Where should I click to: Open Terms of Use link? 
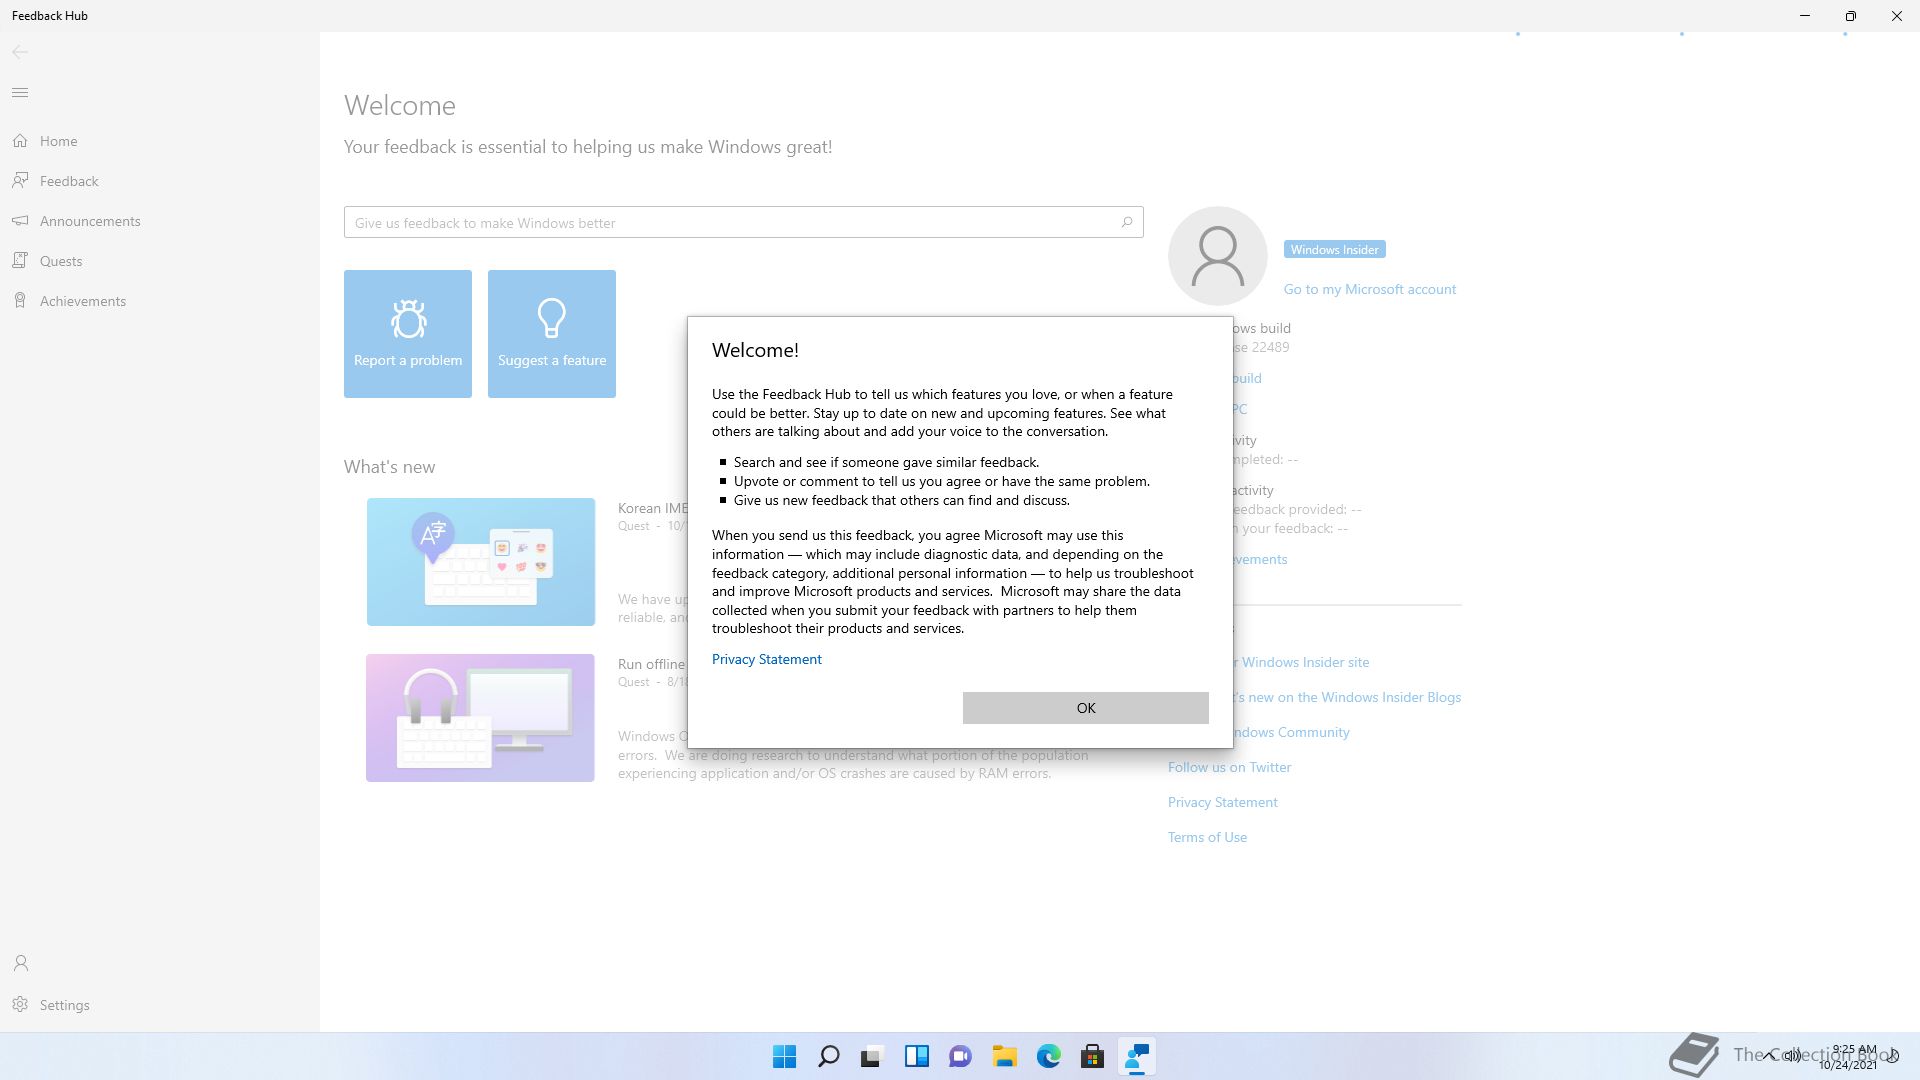tap(1207, 837)
